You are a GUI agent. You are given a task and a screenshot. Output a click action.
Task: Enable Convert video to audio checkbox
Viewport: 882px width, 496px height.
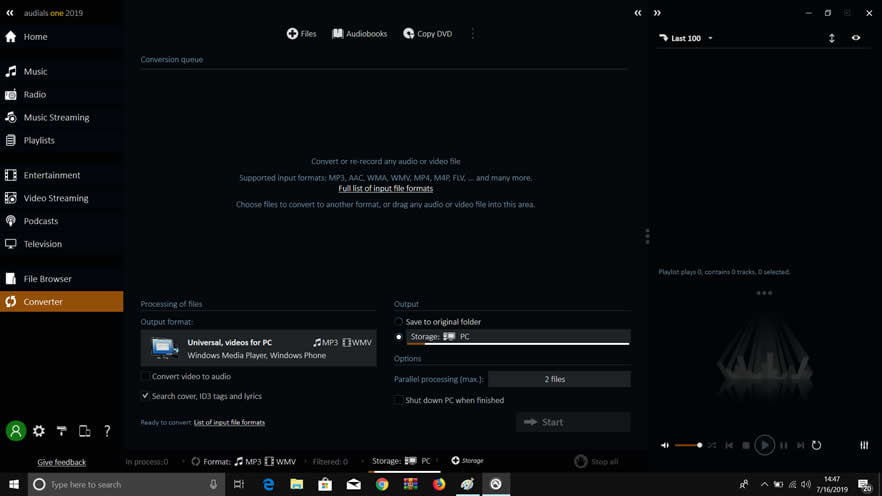146,376
